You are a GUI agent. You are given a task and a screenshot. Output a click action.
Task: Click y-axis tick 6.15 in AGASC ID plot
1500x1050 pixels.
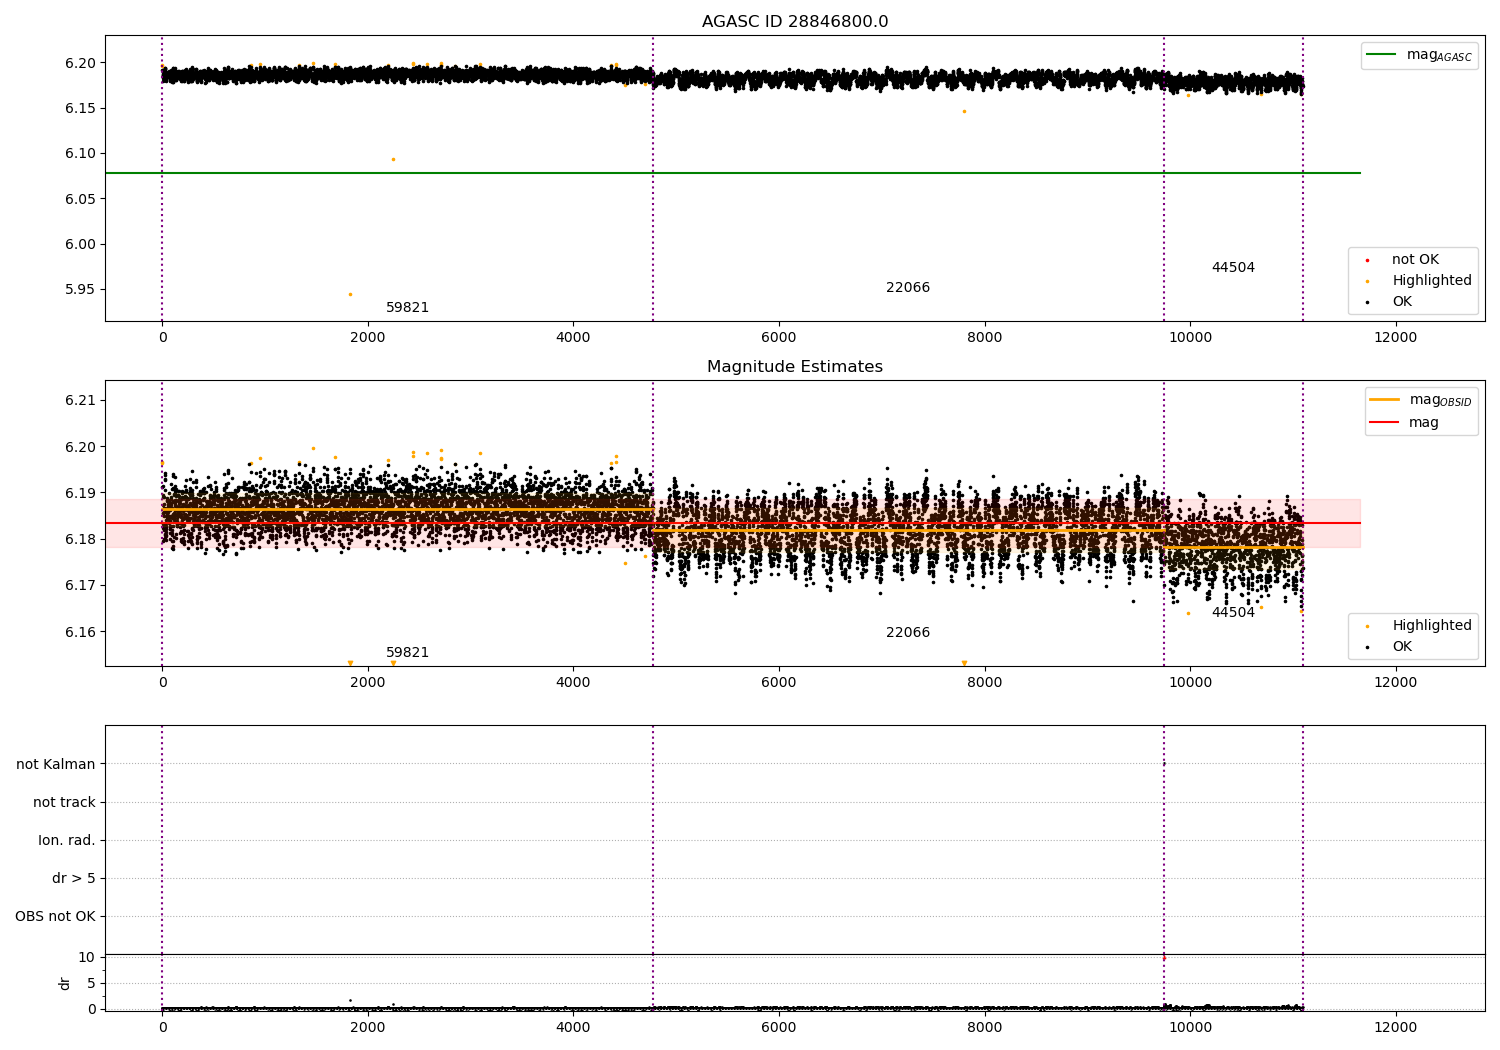click(x=79, y=109)
